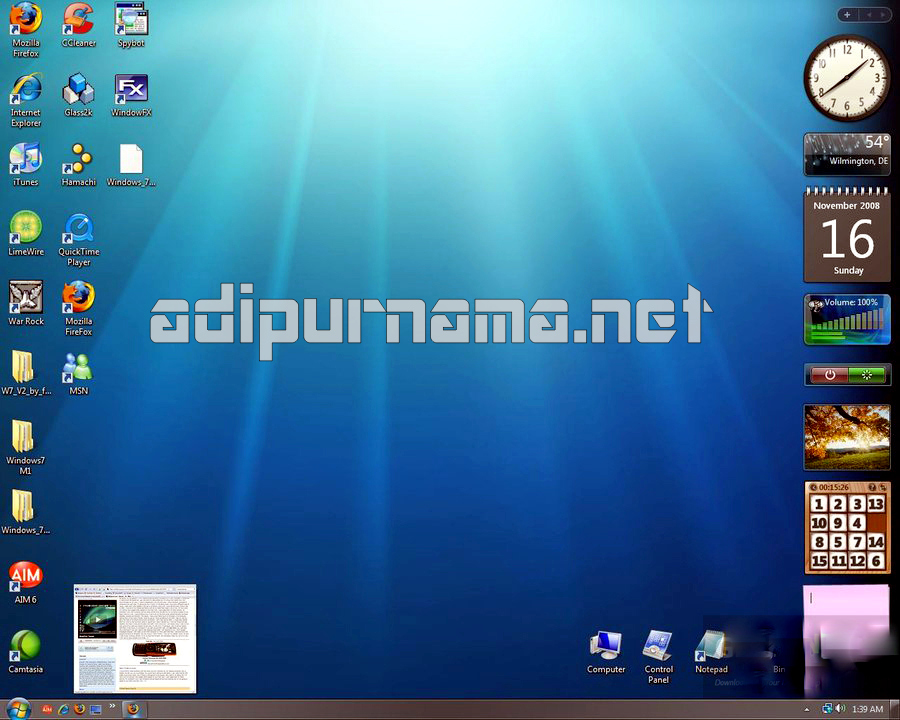The width and height of the screenshot is (900, 720).
Task: Open the Computer desktop icon
Action: point(606,652)
